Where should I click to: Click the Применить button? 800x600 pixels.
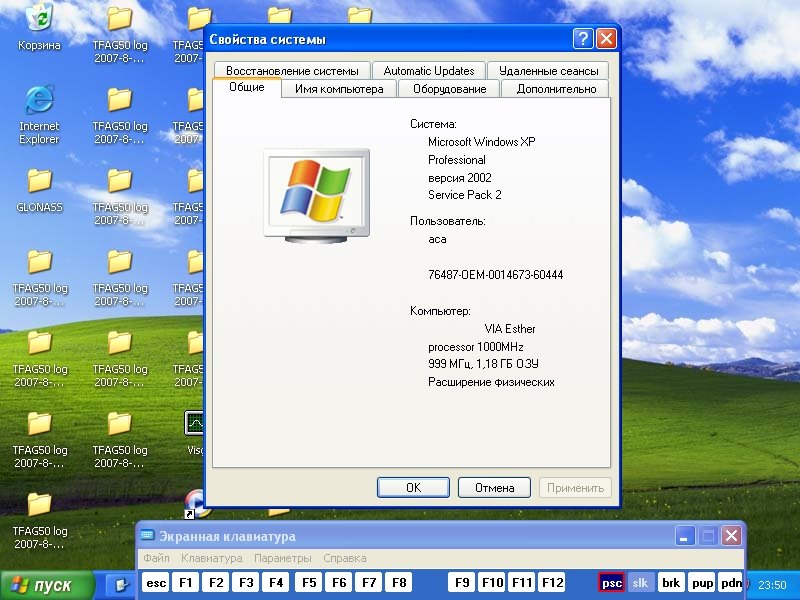(x=575, y=487)
